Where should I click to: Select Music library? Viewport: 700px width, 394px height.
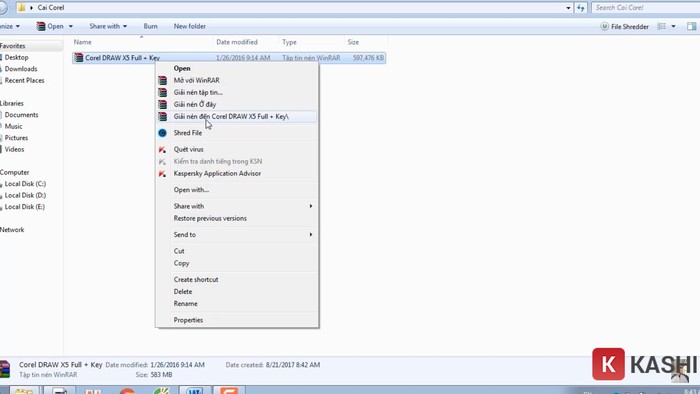click(13, 127)
